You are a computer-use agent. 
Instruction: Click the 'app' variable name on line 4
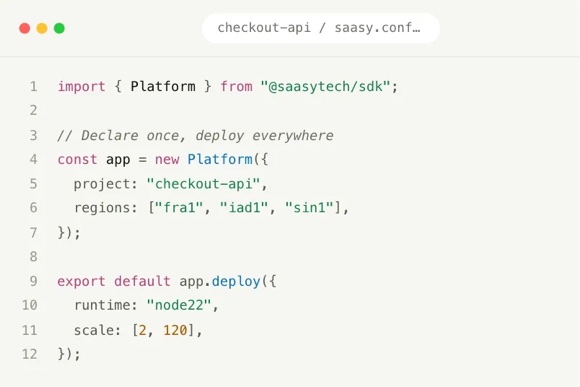118,160
